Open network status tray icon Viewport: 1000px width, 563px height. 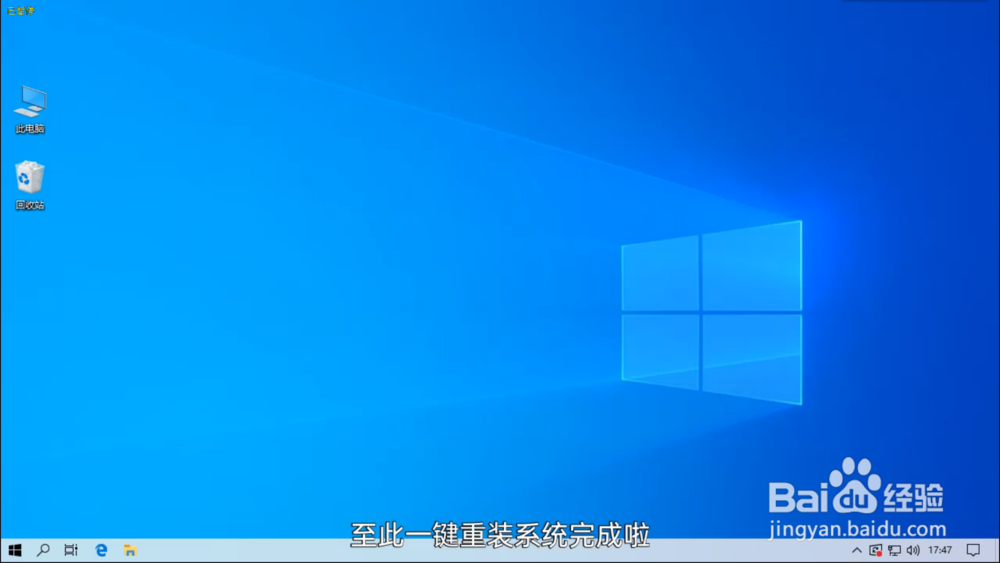895,550
